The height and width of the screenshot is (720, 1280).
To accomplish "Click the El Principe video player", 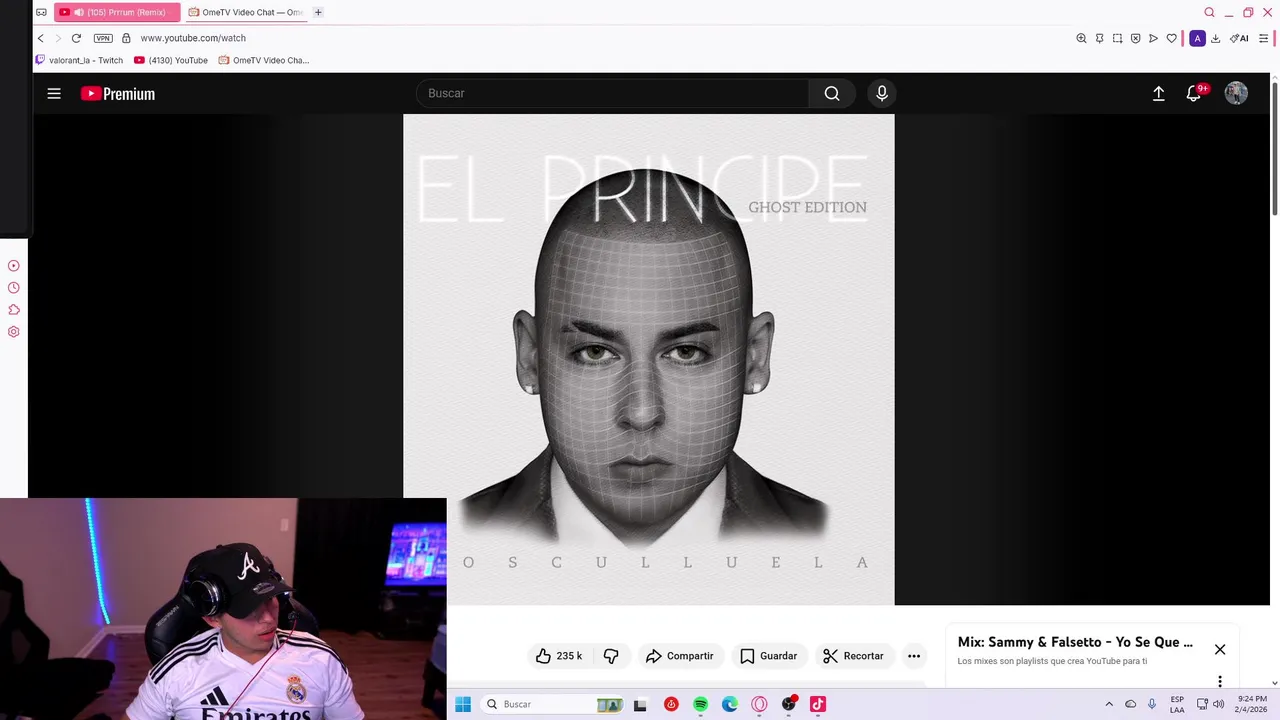I will pyautogui.click(x=648, y=359).
